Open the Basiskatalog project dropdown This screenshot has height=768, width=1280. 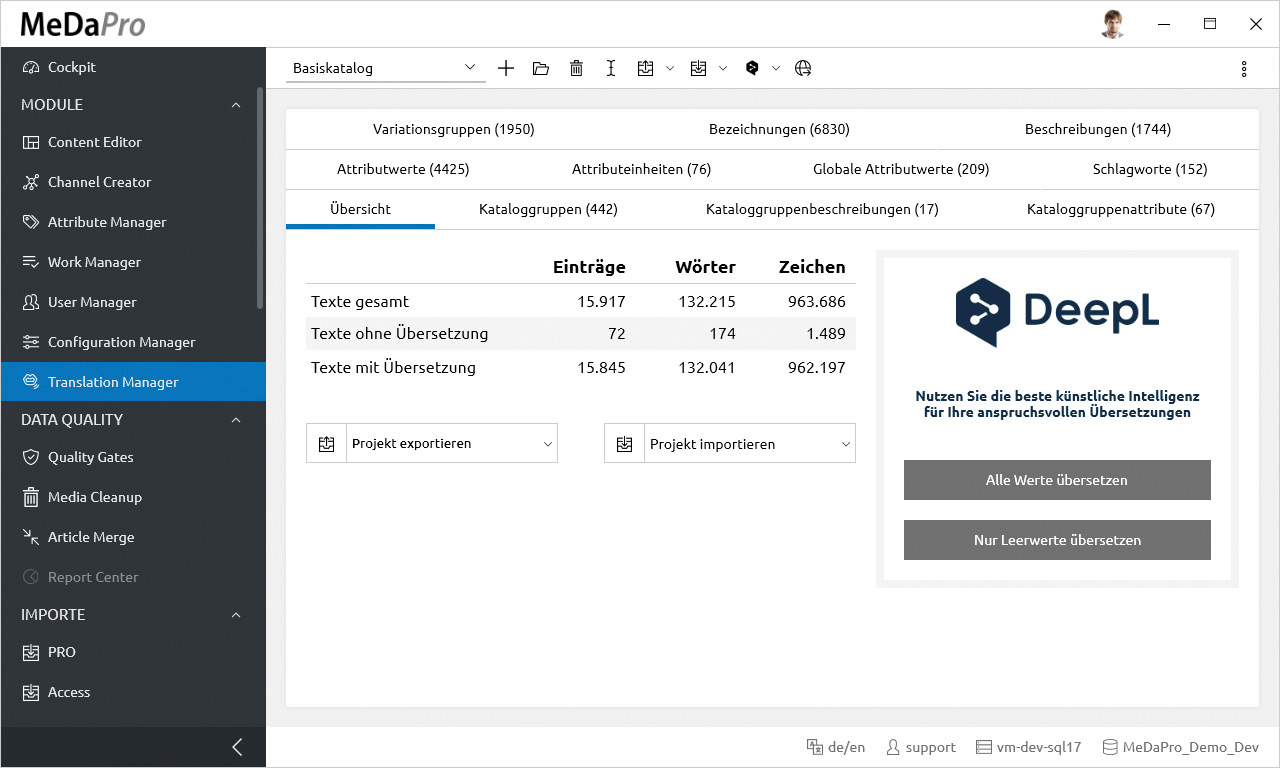(x=386, y=68)
